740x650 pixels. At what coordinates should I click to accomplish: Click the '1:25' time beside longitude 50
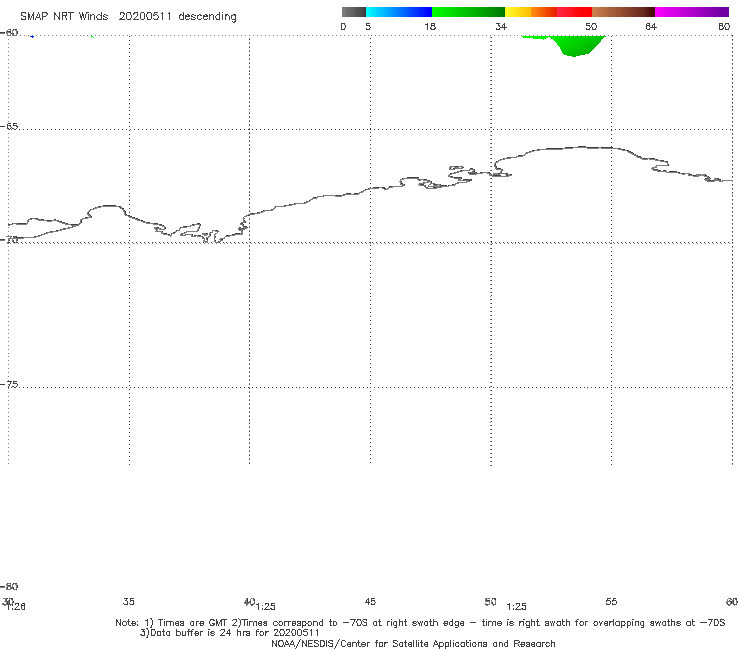tap(516, 607)
